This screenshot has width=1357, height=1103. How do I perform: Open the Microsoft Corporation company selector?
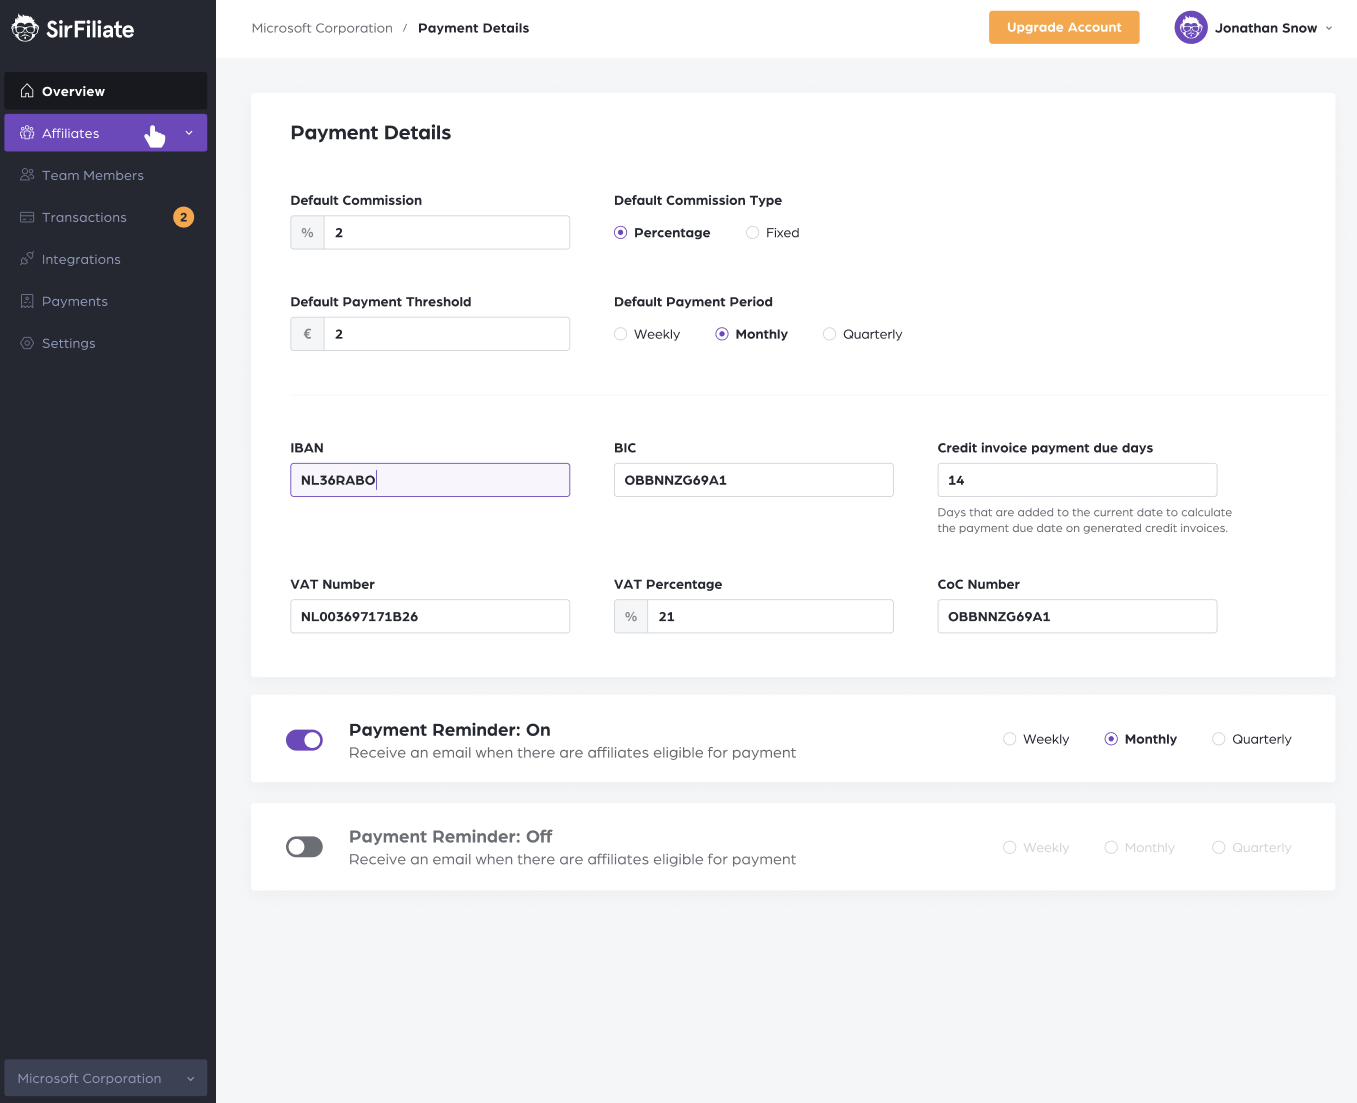point(106,1078)
